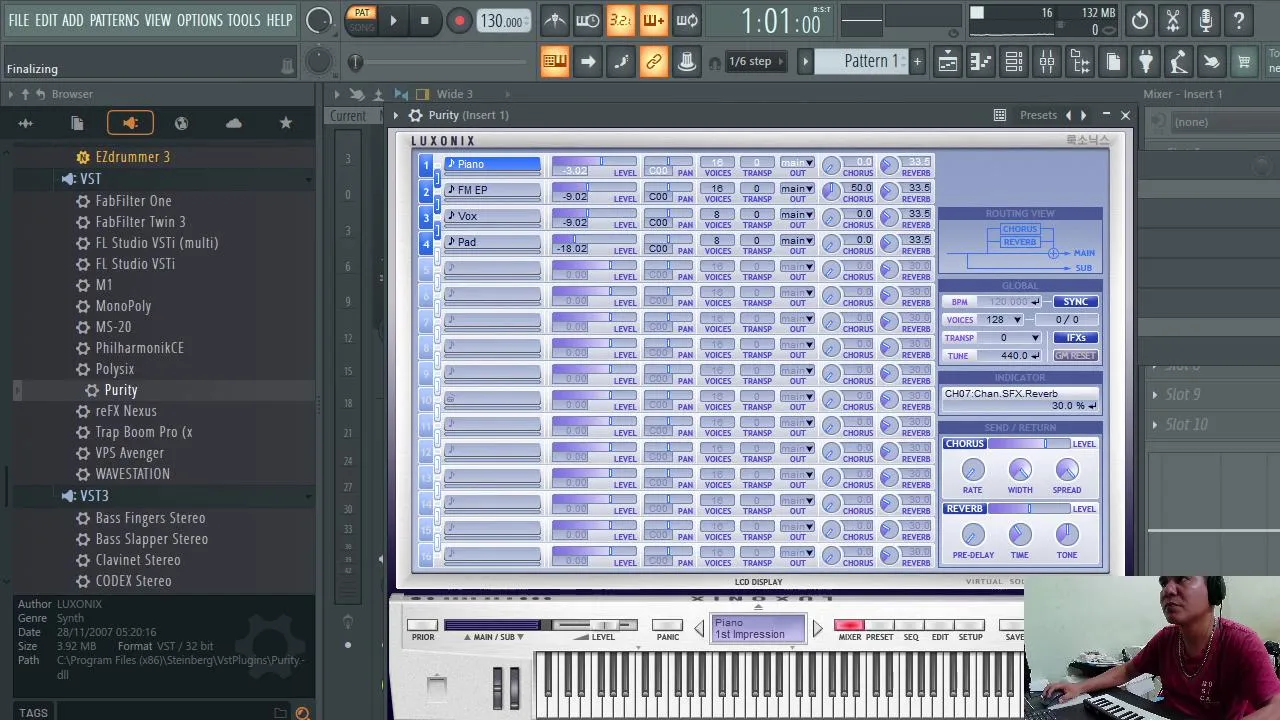The image size is (1280, 720).
Task: Click the star favorites icon in Browser
Action: tap(286, 123)
